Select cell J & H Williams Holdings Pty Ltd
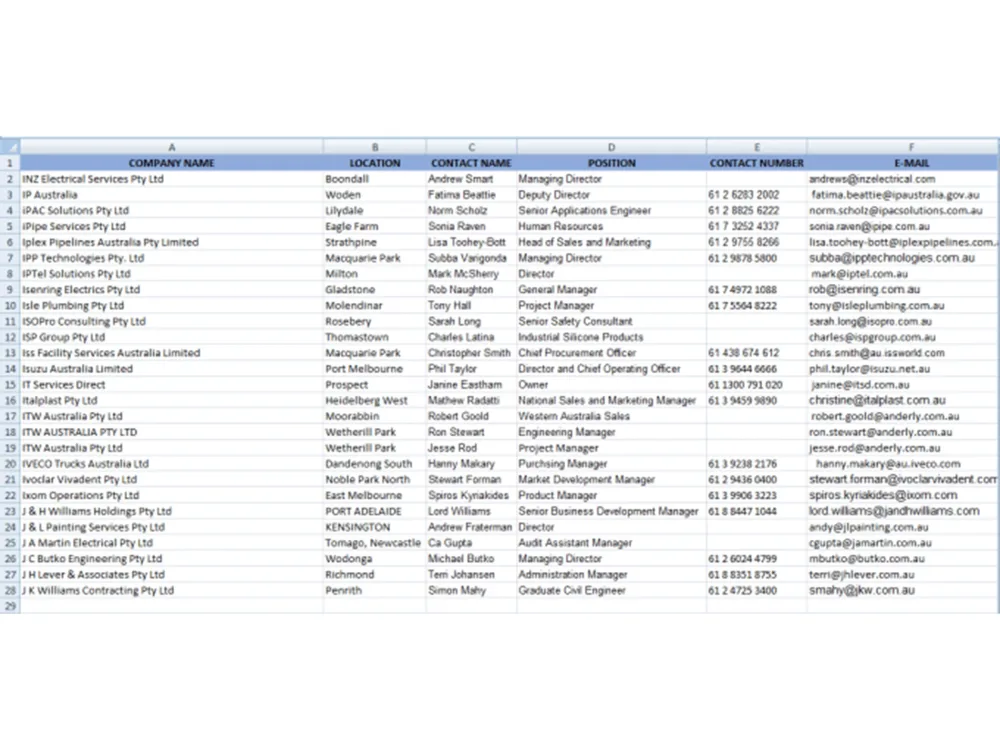 [172, 511]
